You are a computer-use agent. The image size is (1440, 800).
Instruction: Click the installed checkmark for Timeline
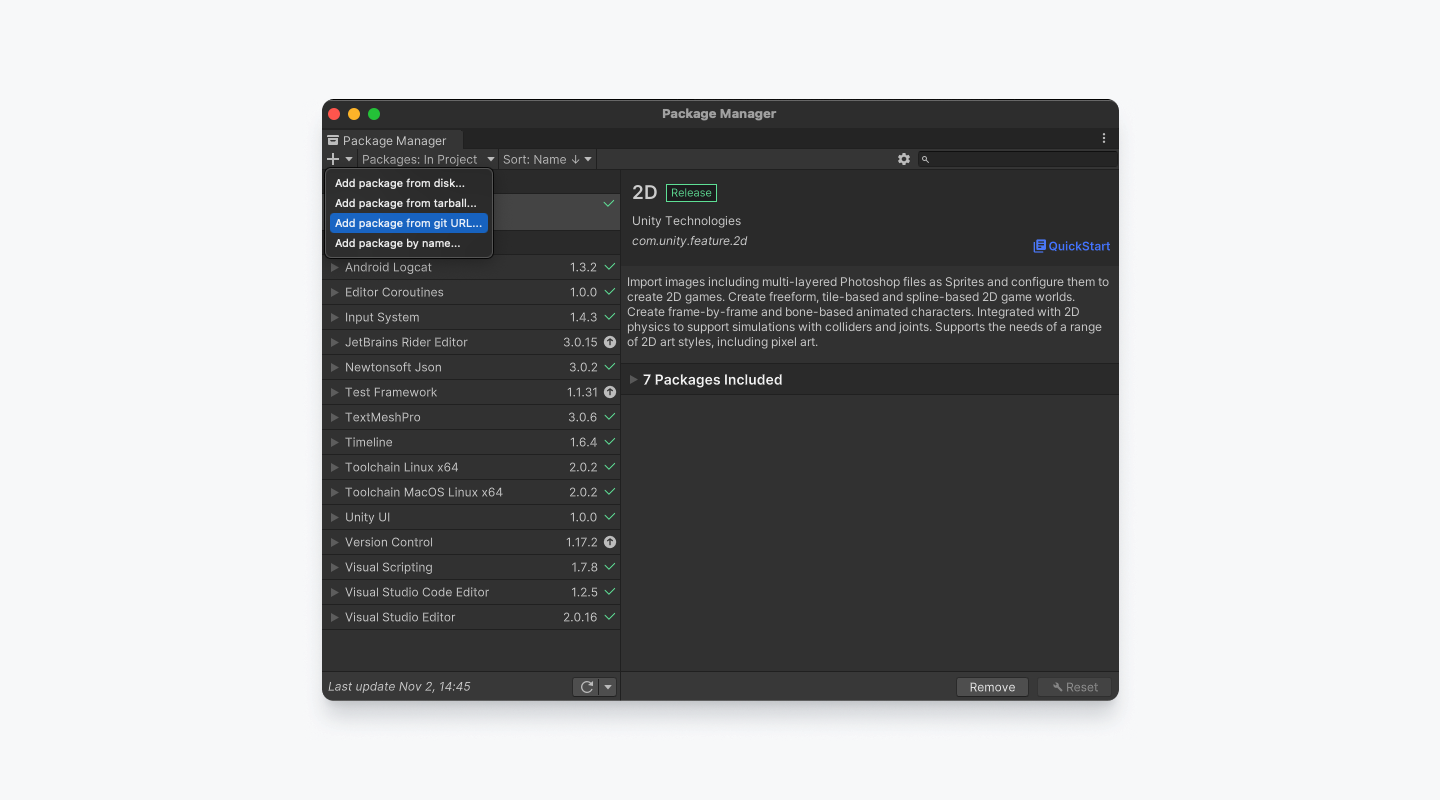point(610,442)
